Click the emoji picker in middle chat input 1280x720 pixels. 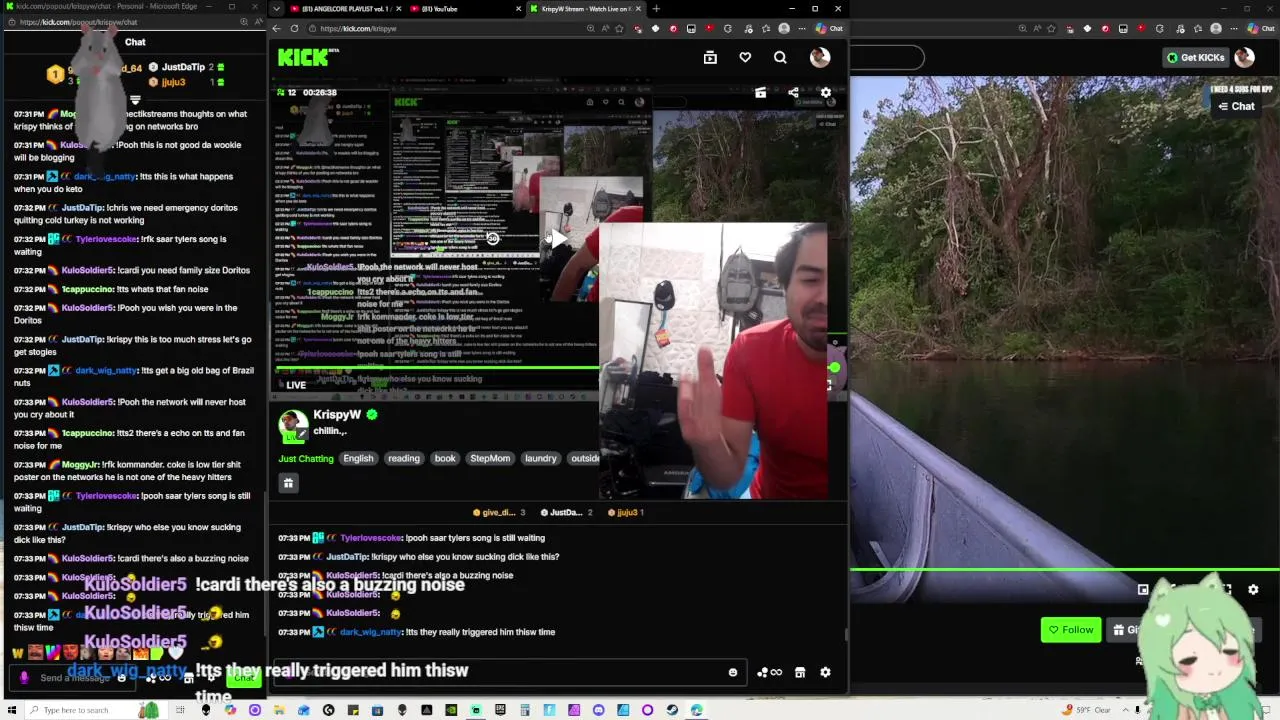pos(733,672)
